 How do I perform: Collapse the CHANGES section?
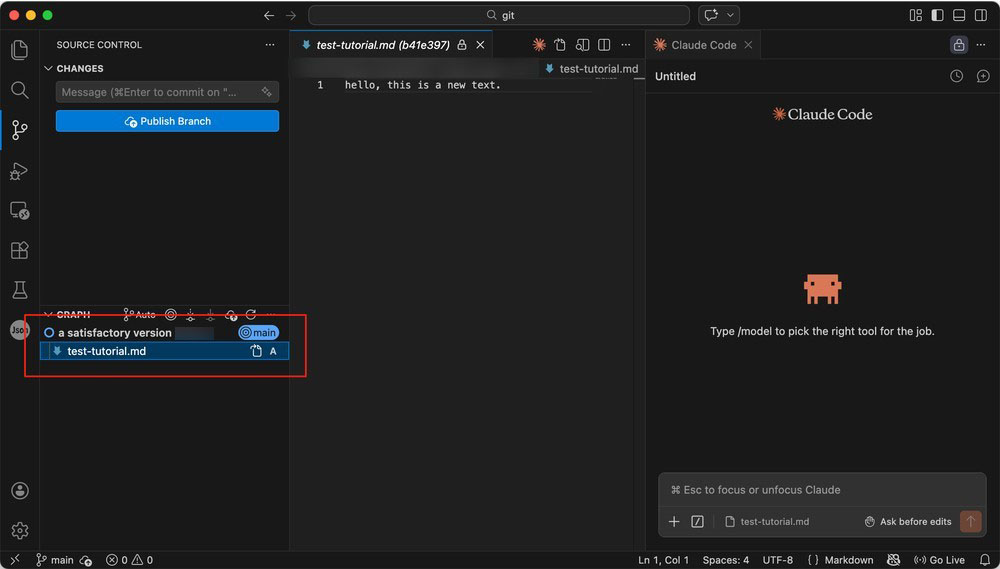click(48, 68)
